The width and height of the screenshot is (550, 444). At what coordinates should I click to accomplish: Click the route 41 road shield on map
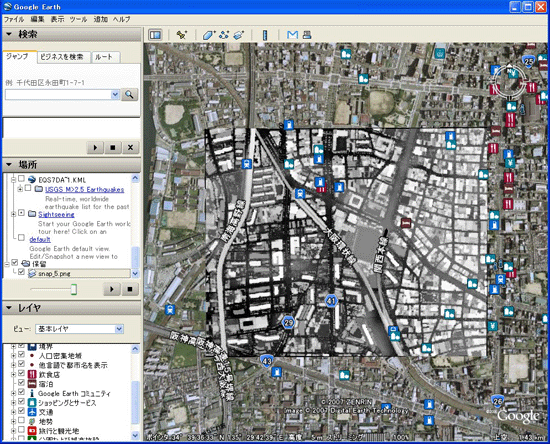pyautogui.click(x=331, y=301)
